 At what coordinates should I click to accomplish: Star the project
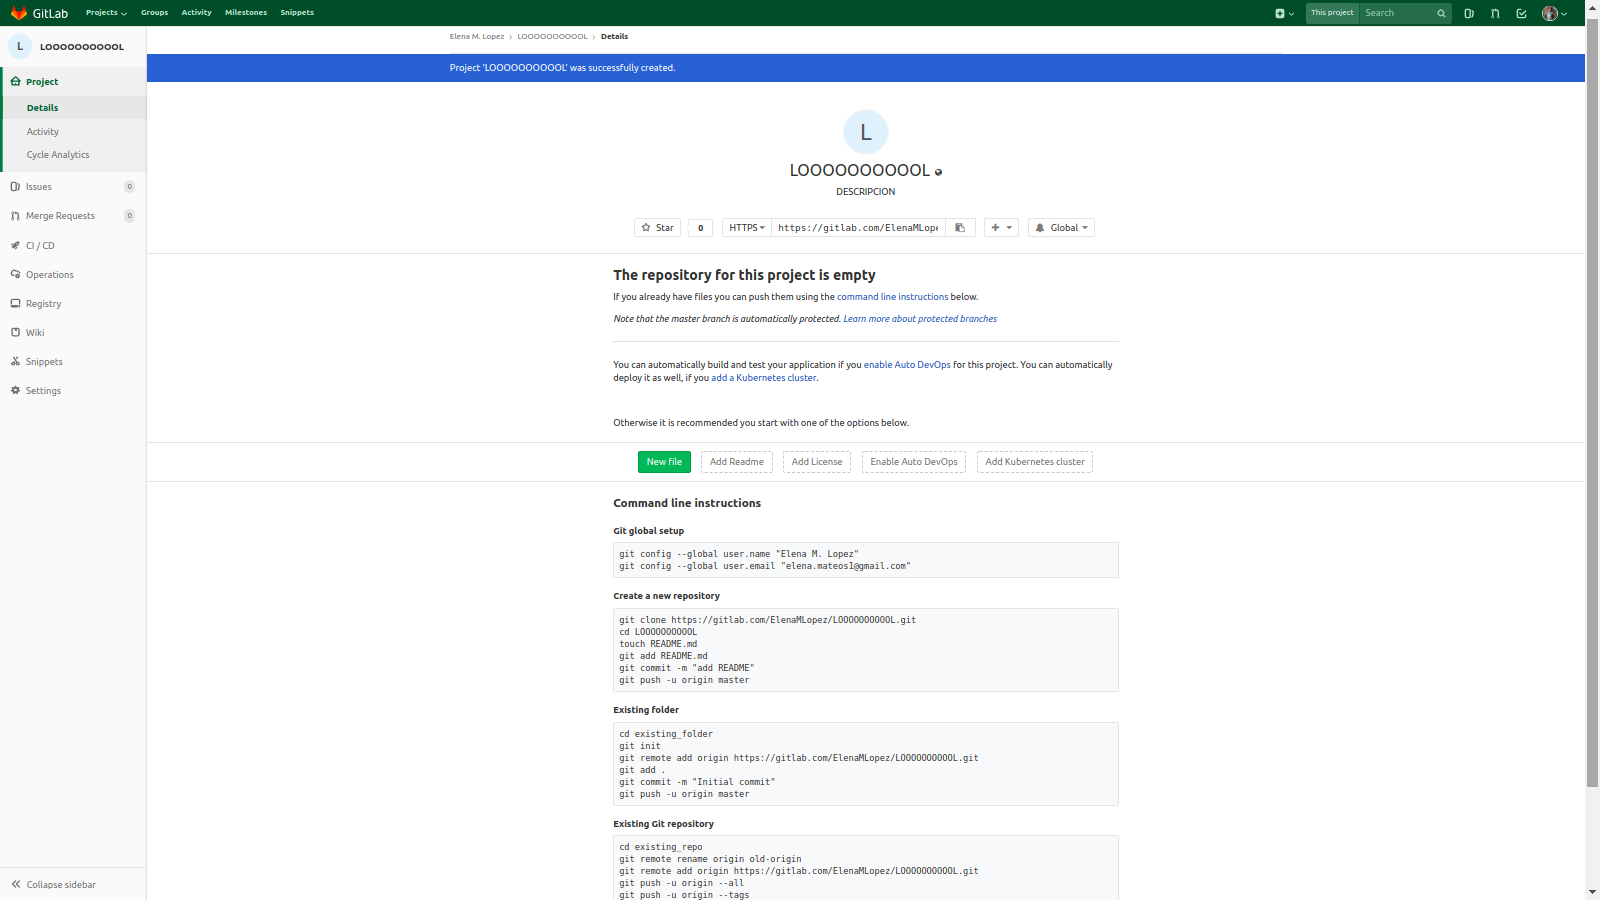[657, 228]
